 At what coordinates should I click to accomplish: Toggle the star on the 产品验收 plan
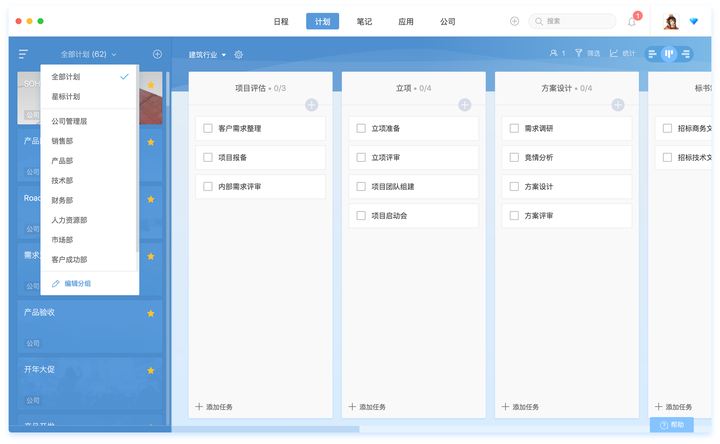click(151, 314)
